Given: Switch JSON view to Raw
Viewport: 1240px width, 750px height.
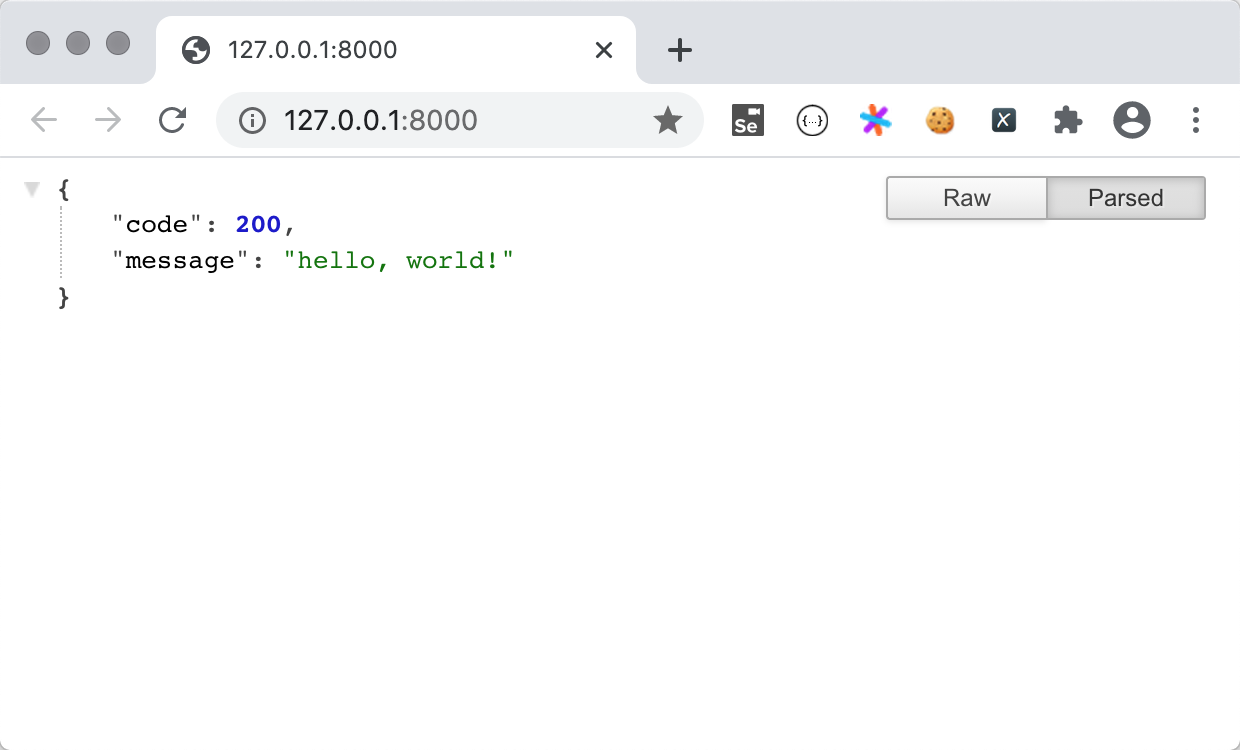Looking at the screenshot, I should point(966,198).
